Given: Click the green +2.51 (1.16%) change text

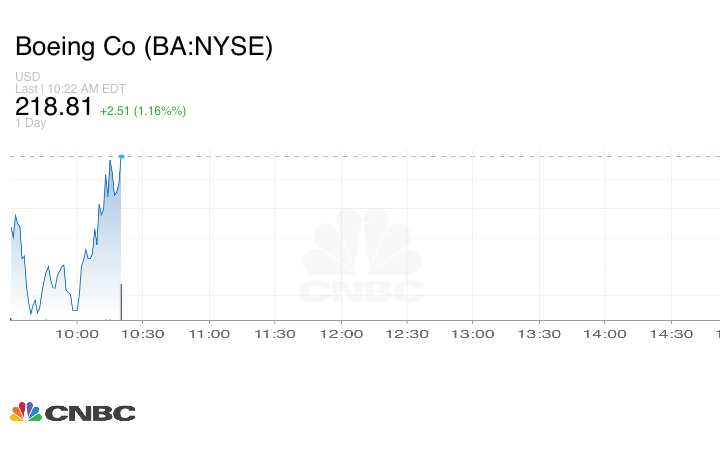Looking at the screenshot, I should [x=143, y=110].
